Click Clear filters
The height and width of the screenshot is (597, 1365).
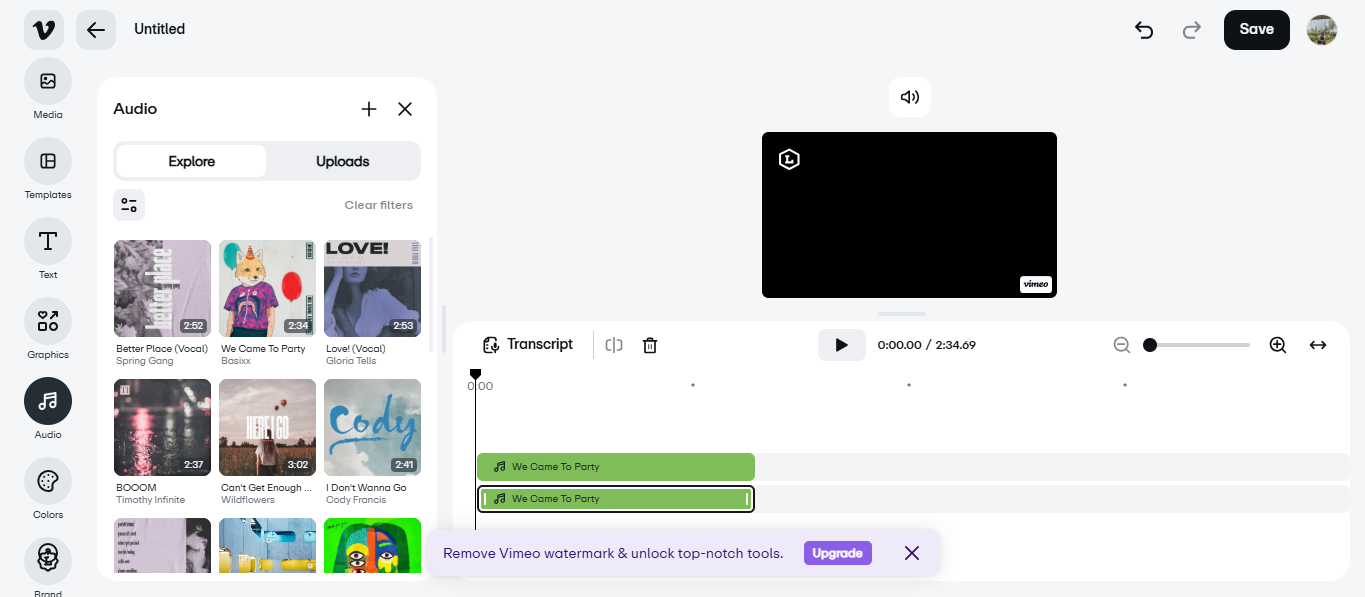(379, 205)
